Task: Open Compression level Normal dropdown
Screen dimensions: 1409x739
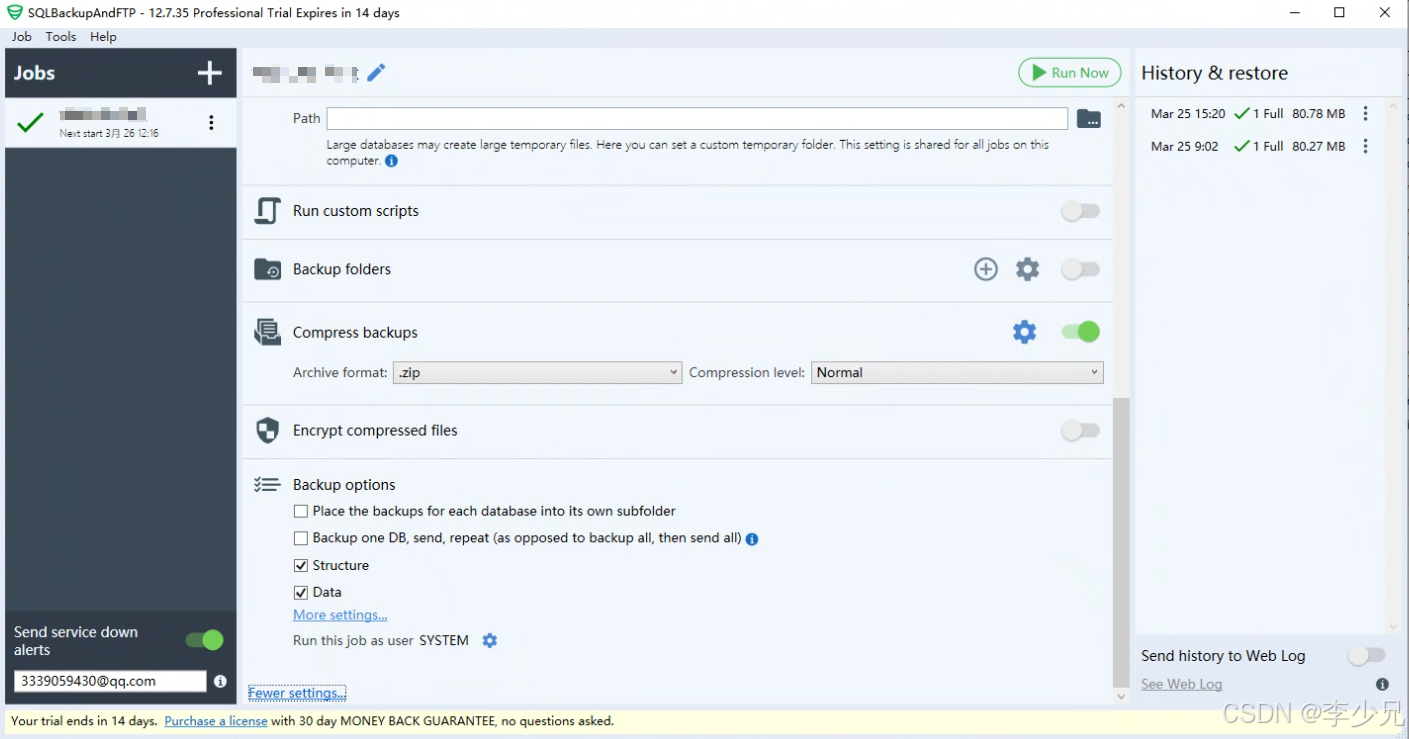Action: tap(957, 373)
